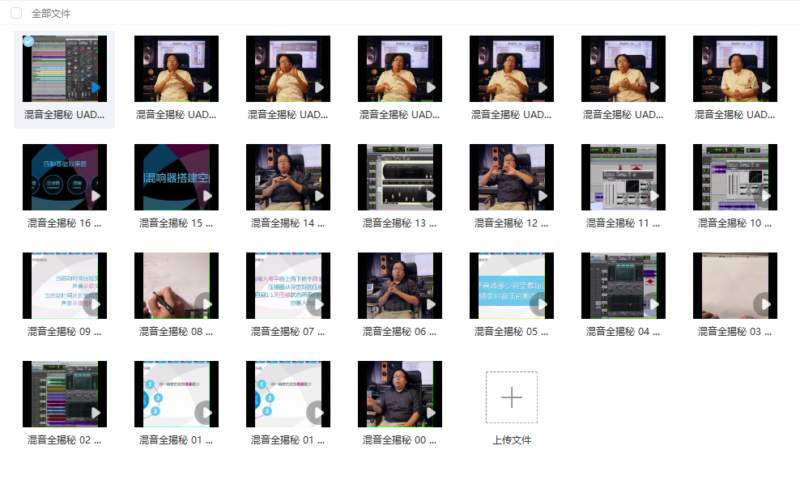The height and width of the screenshot is (488, 800).
Task: Click the 全部文件 breadcrumb text
Action: (51, 14)
